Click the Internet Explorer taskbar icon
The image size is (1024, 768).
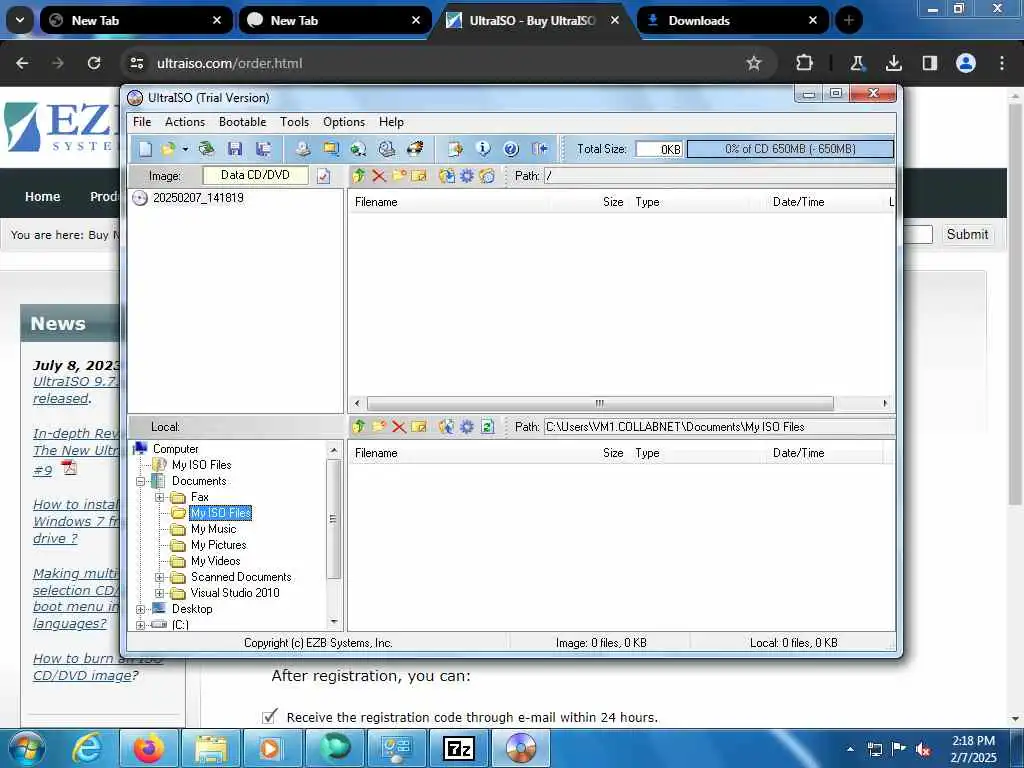87,748
